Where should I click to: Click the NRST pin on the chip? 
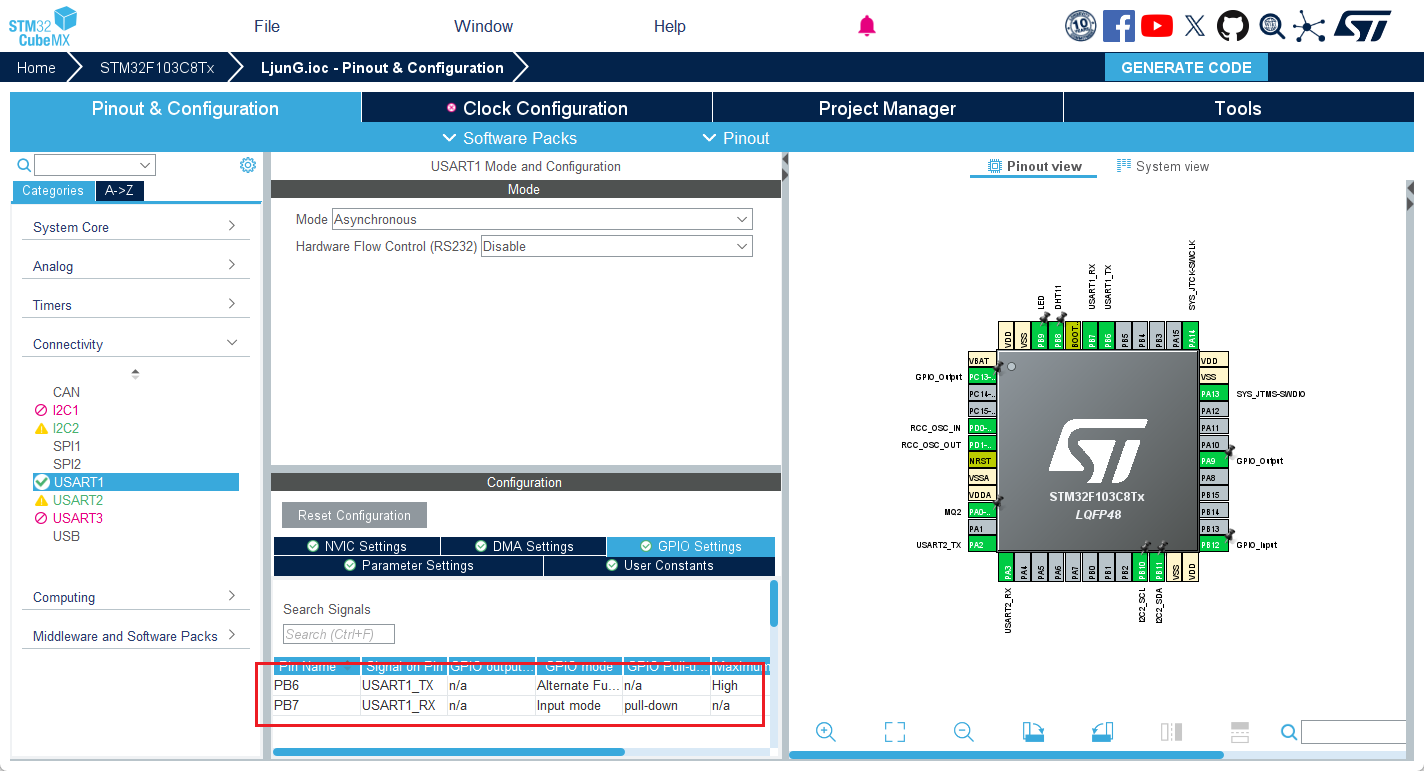point(982,461)
